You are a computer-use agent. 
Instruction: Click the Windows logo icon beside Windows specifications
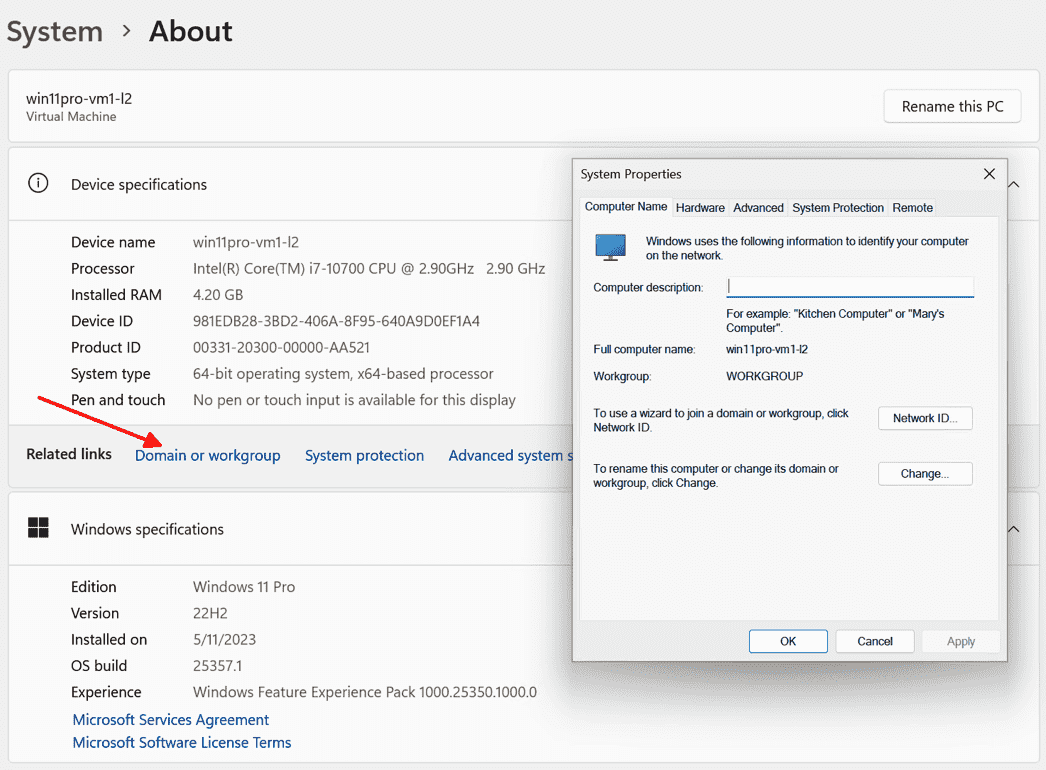click(38, 528)
